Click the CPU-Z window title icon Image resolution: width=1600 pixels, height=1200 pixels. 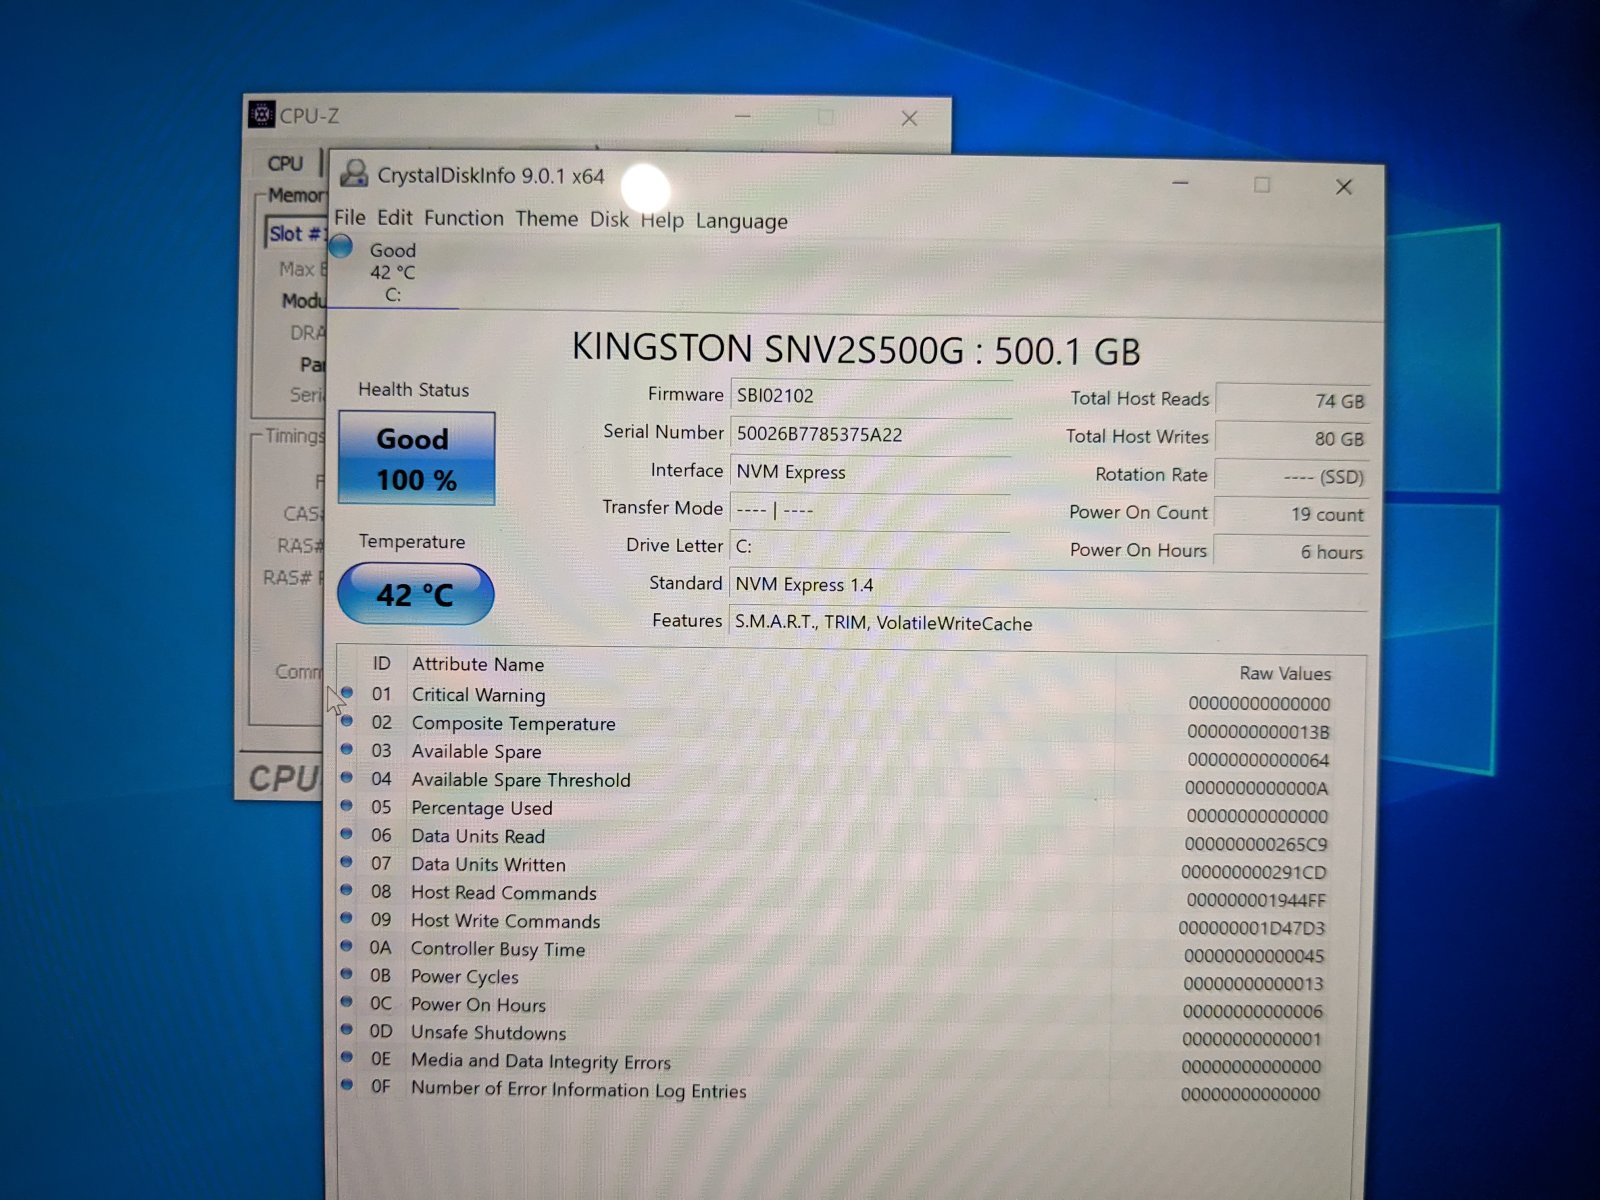(x=261, y=114)
